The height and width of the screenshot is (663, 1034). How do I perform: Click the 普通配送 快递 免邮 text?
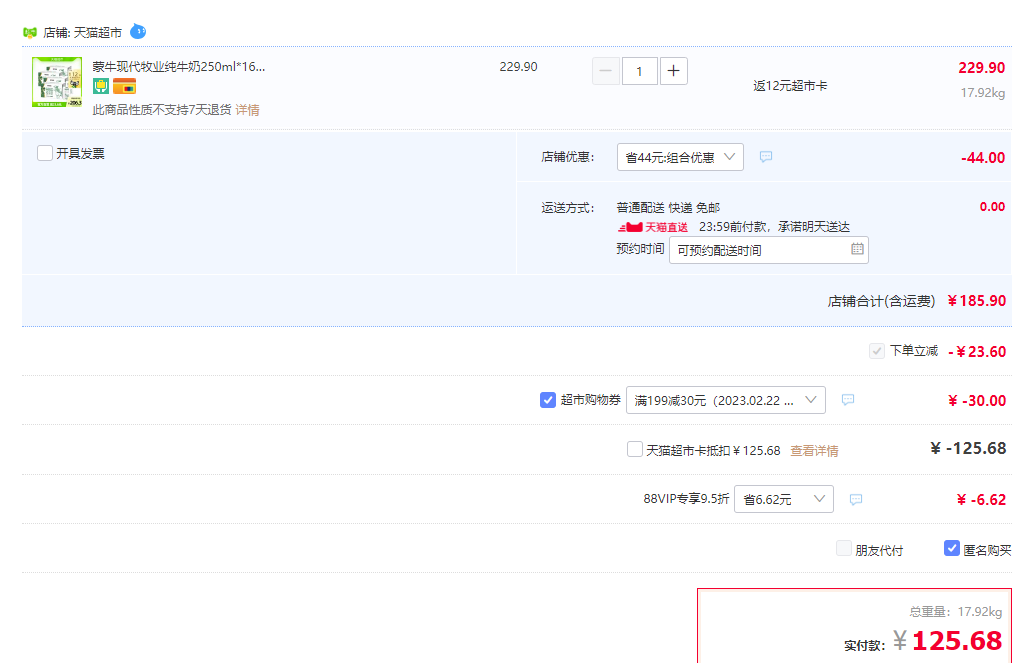tap(668, 208)
